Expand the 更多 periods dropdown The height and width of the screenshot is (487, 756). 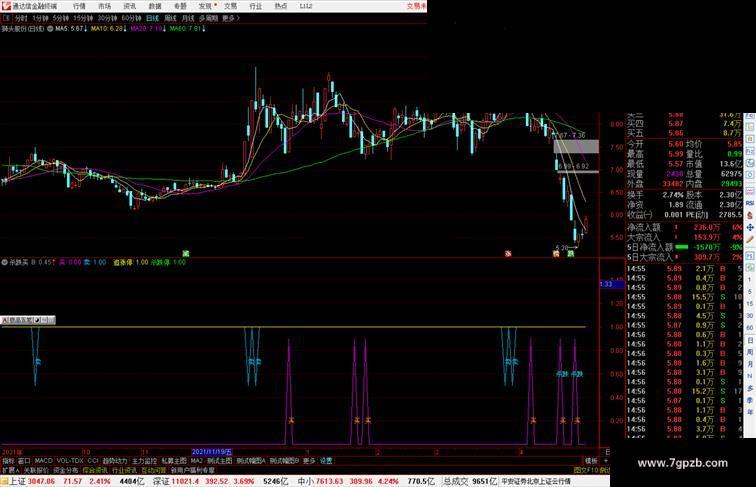point(230,18)
